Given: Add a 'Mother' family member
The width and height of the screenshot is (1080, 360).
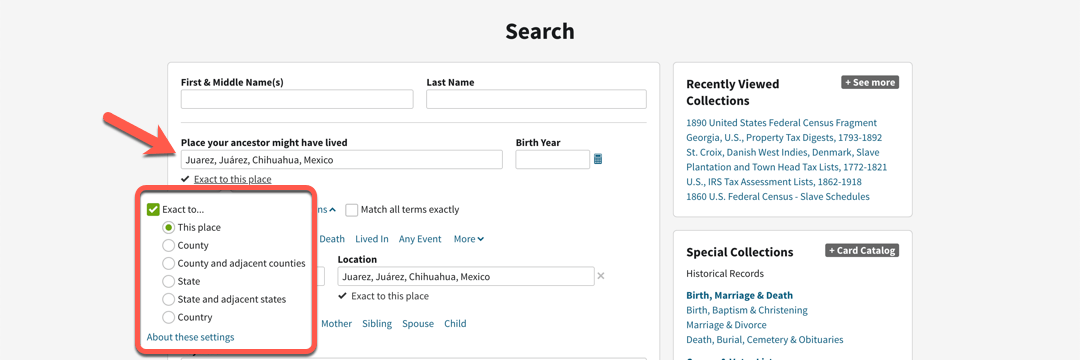Looking at the screenshot, I should tap(336, 324).
